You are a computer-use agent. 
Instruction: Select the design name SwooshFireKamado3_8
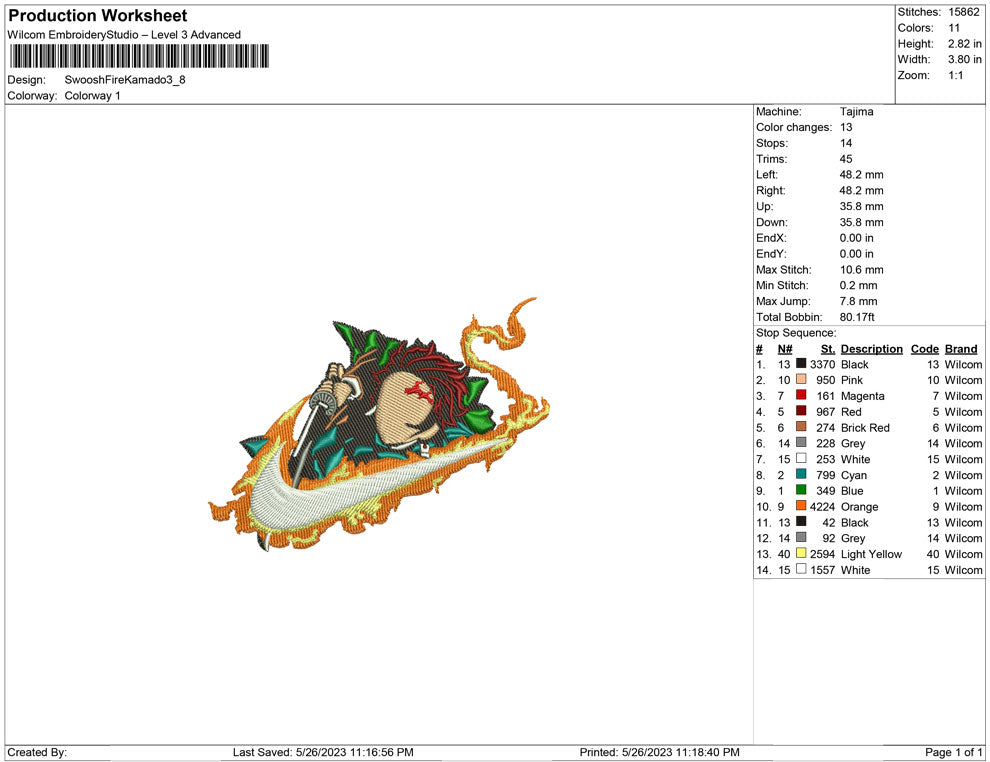125,80
